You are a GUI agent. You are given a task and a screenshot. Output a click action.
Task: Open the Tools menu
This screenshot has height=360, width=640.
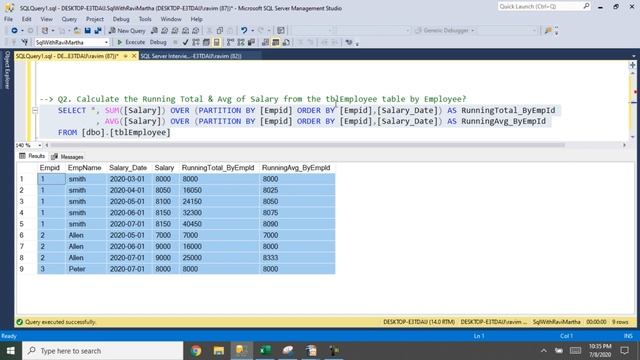click(145, 19)
